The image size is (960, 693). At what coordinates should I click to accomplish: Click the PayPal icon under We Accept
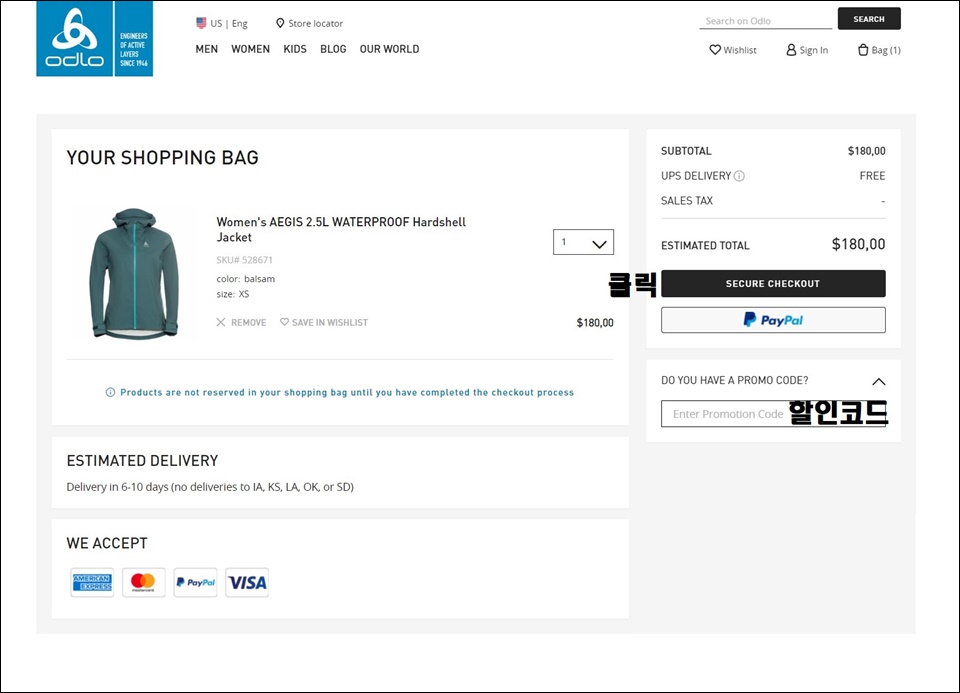click(x=195, y=582)
